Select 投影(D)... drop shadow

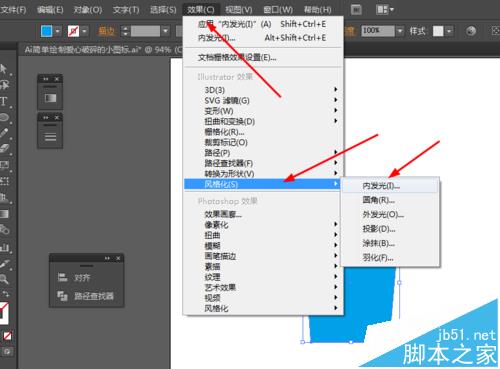coord(390,229)
